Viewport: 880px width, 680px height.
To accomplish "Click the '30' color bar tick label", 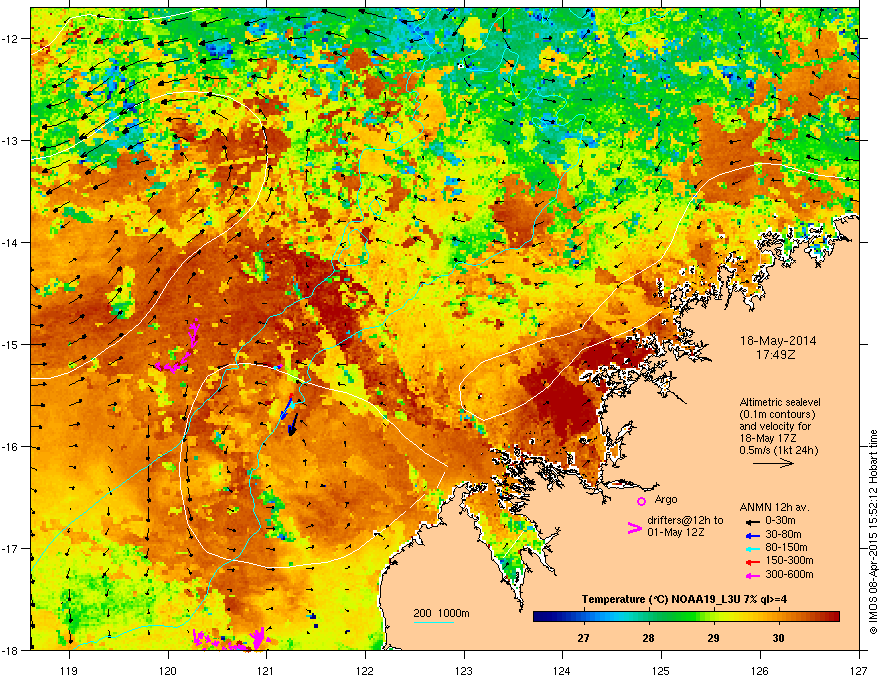I will [x=778, y=638].
